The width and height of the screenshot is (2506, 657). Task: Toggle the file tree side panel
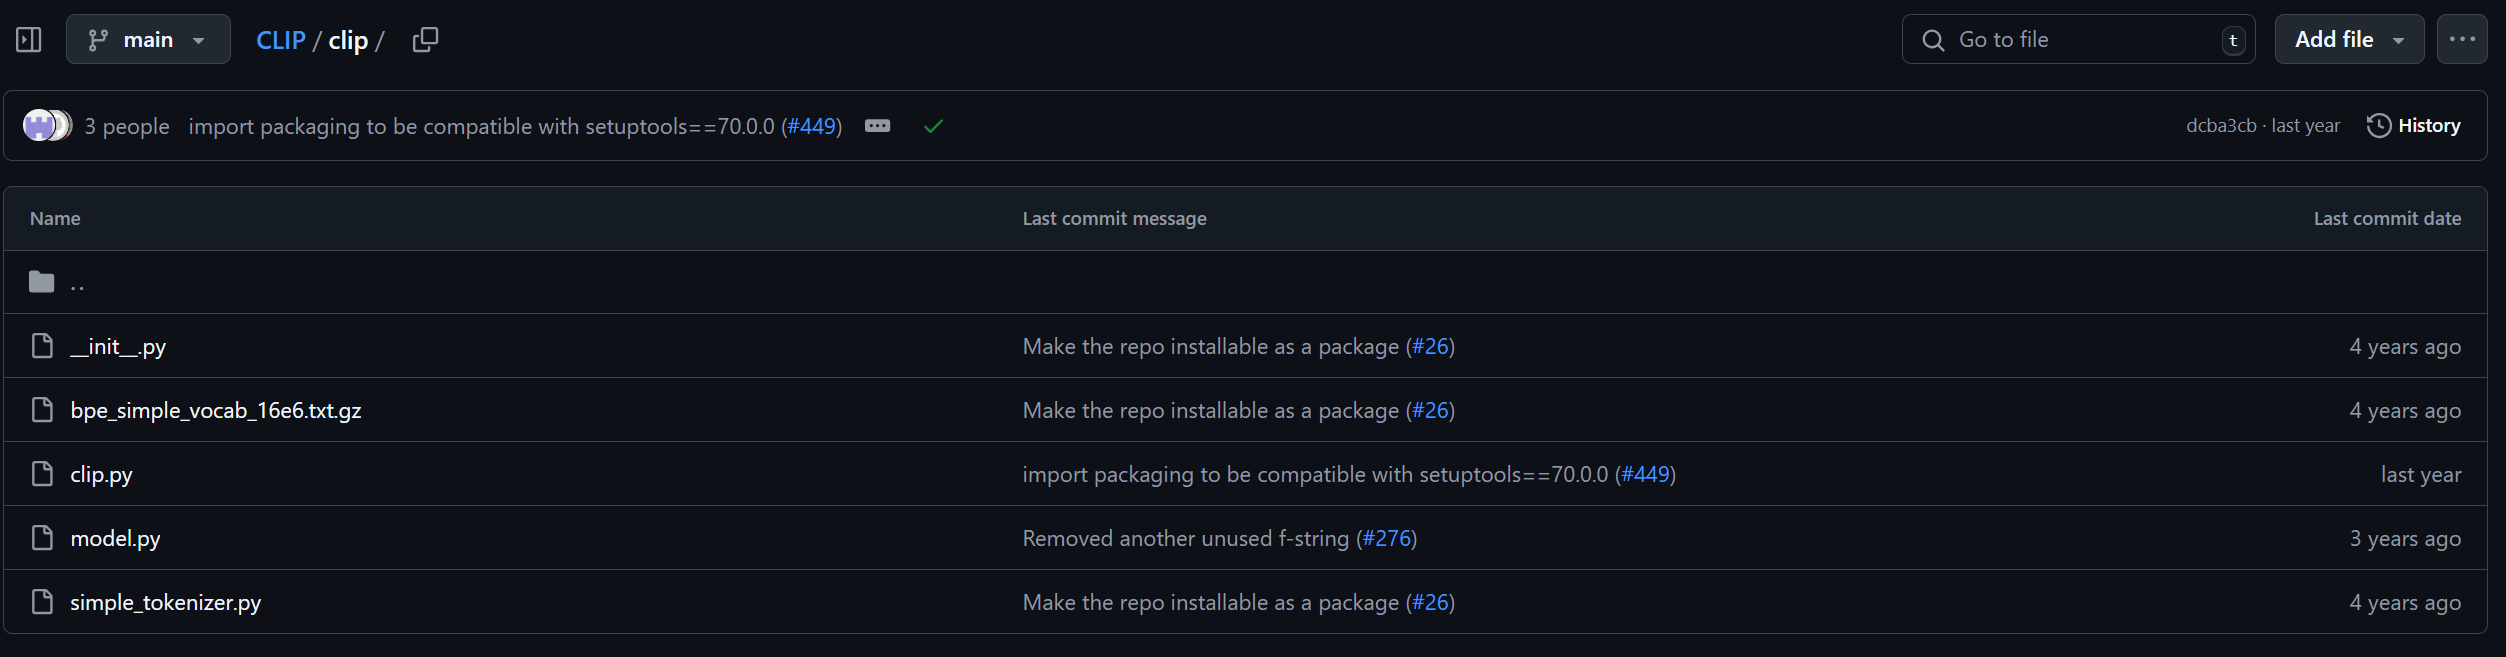point(29,40)
